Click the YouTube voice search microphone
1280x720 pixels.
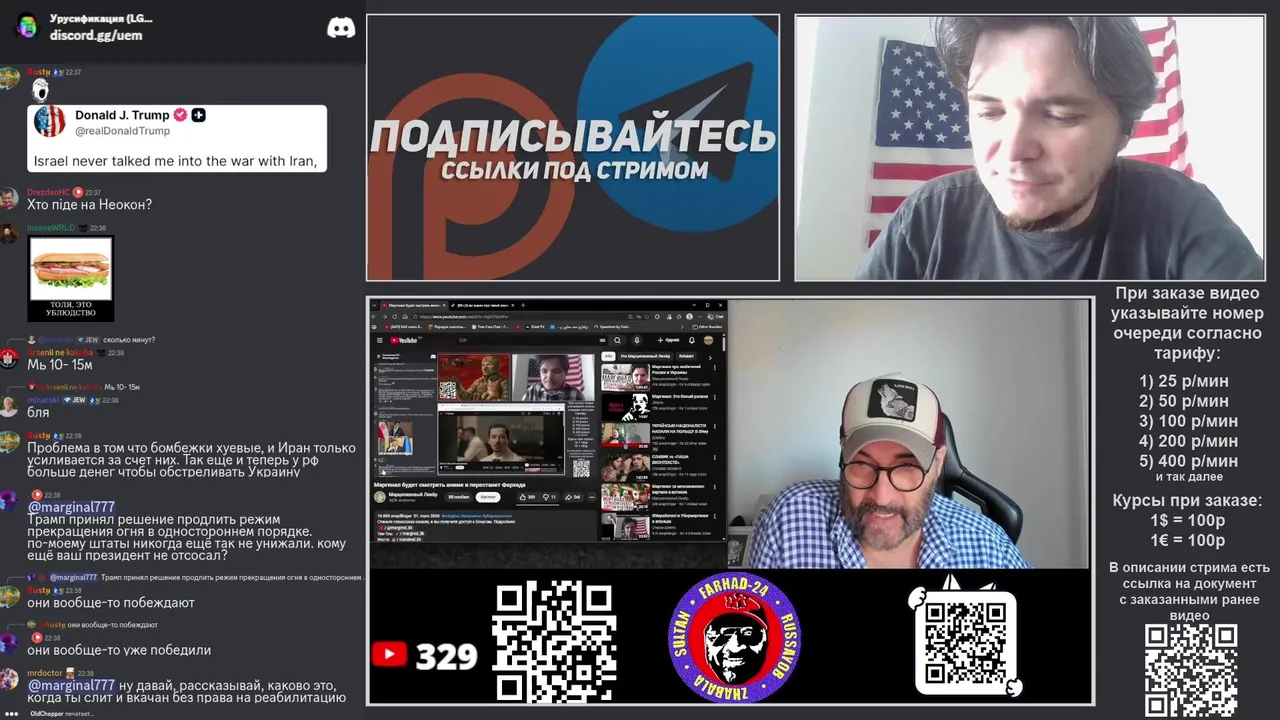click(x=637, y=340)
